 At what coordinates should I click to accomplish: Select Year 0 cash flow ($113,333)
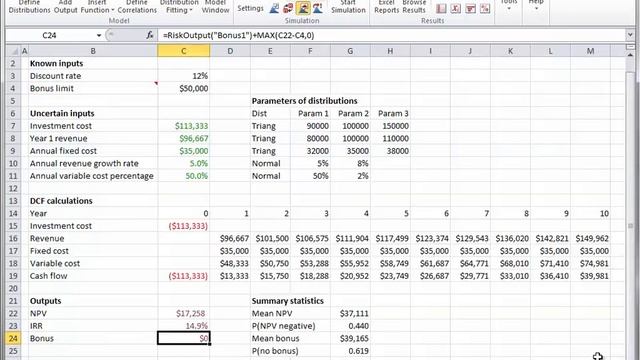(184, 276)
